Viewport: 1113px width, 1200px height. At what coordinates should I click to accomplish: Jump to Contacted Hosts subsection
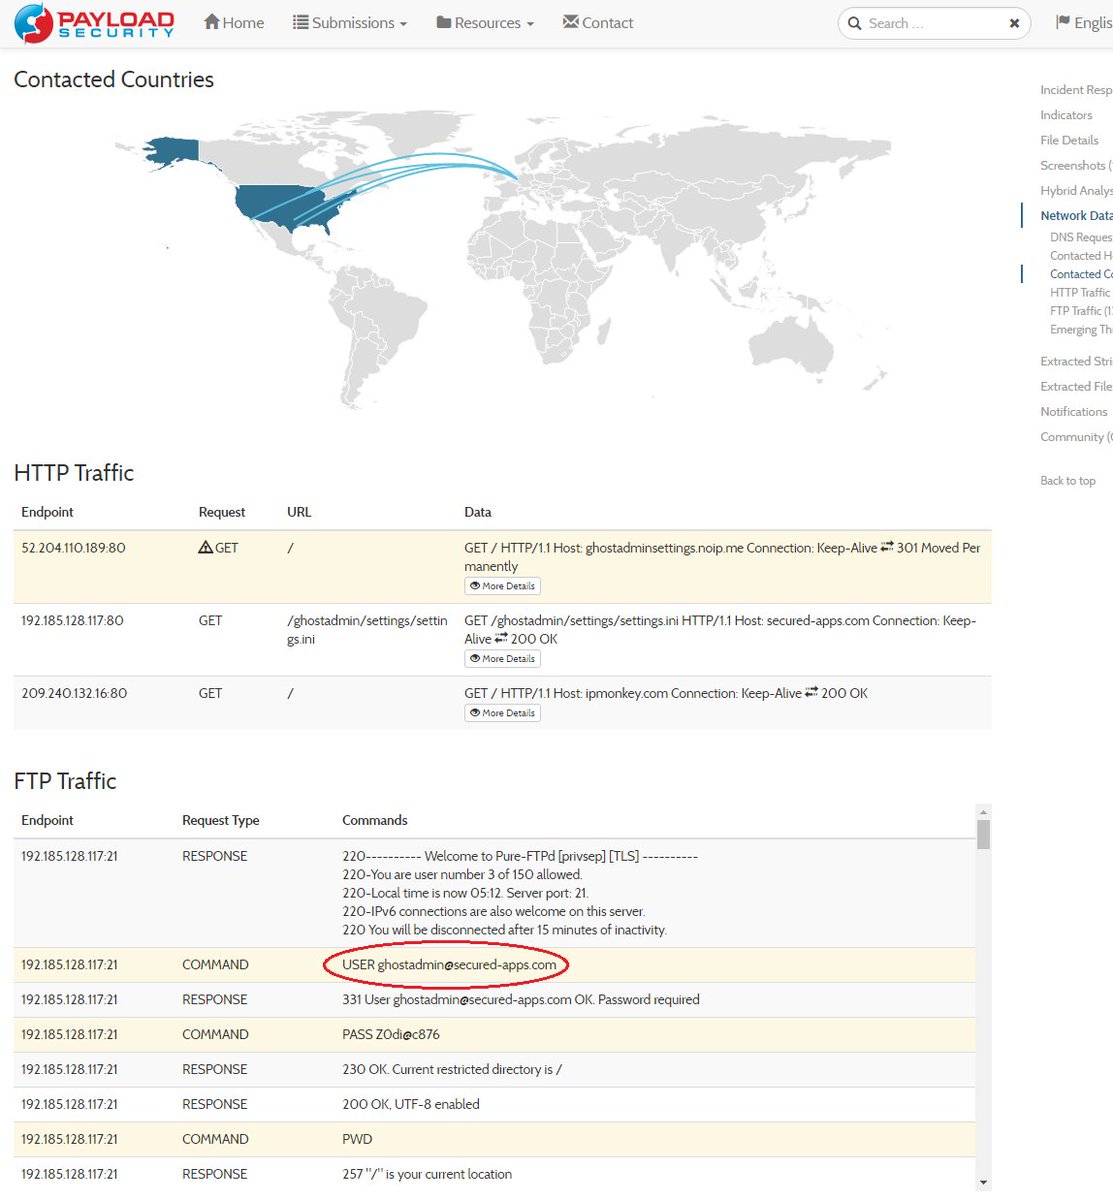[x=1081, y=256]
